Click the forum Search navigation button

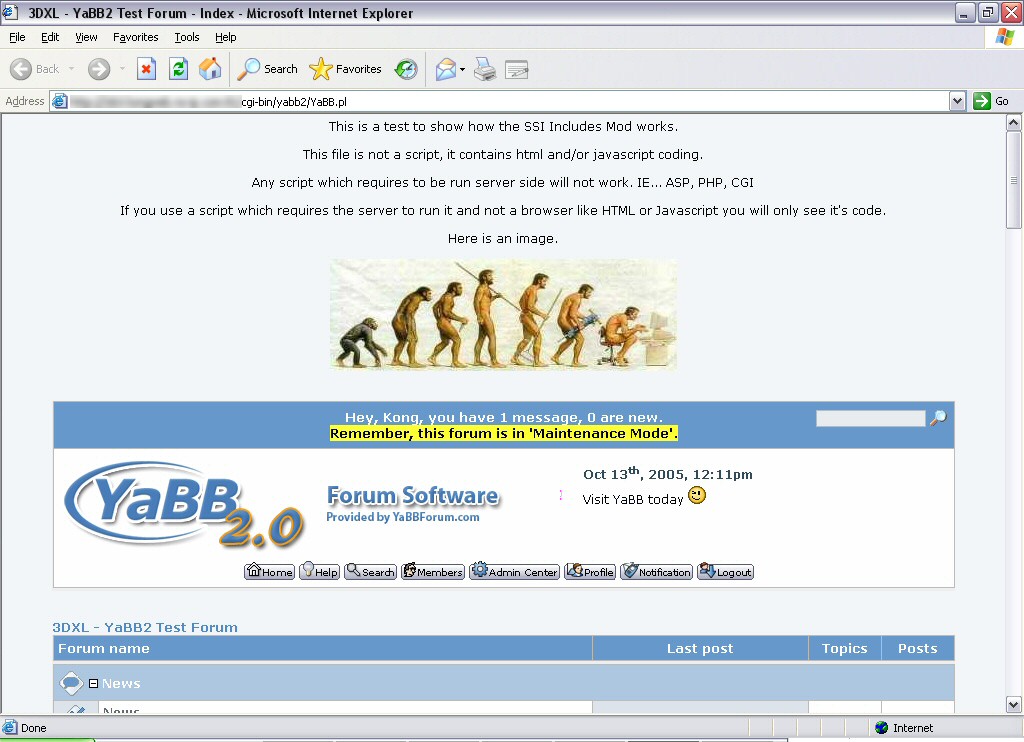pyautogui.click(x=370, y=572)
